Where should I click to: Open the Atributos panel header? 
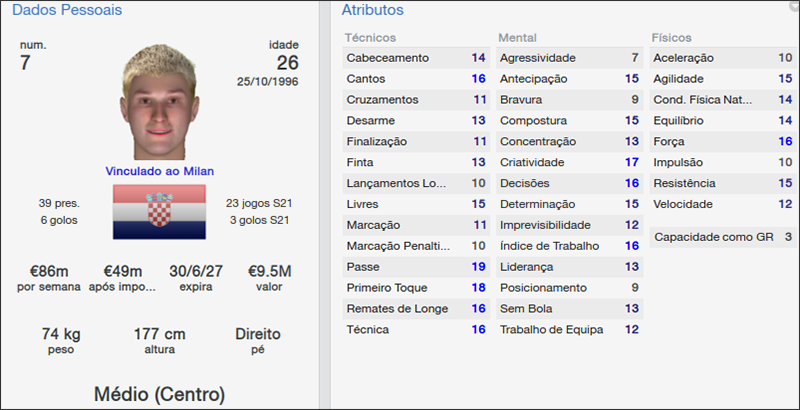[x=373, y=10]
